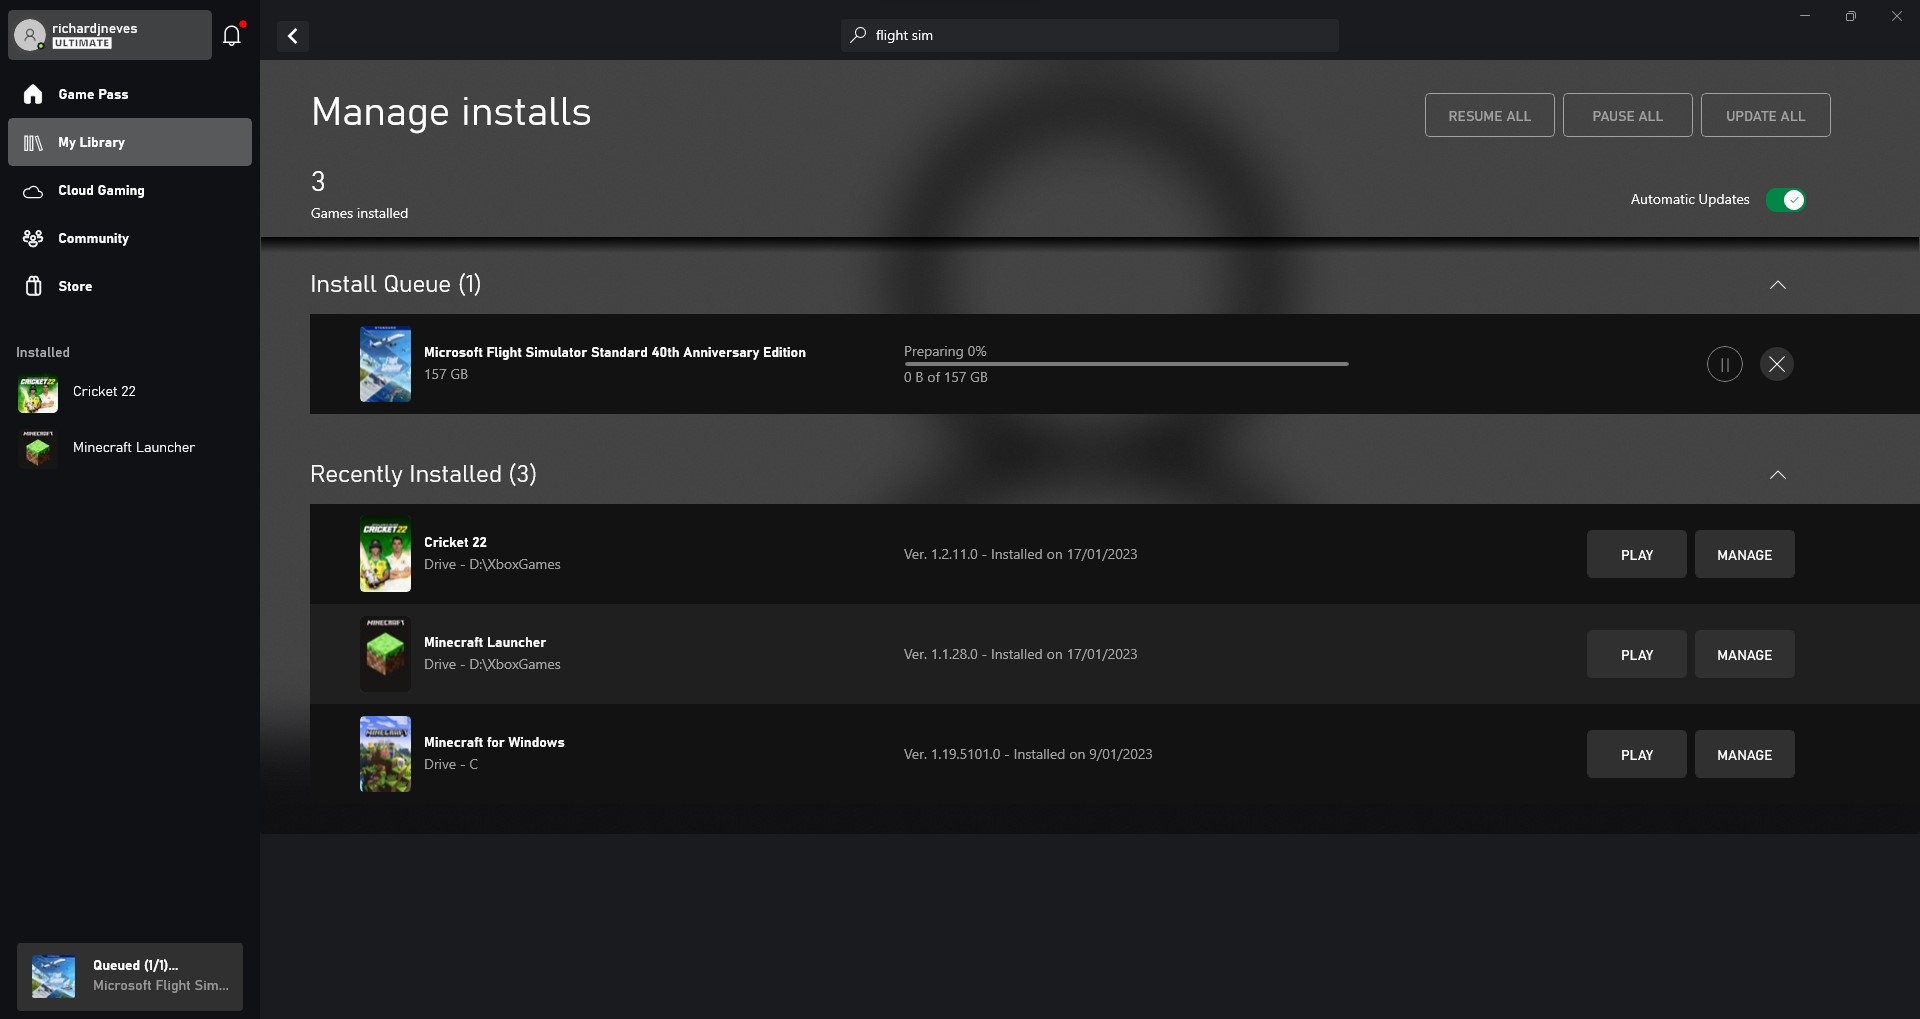
Task: Play Minecraft for Windows
Action: [1636, 754]
